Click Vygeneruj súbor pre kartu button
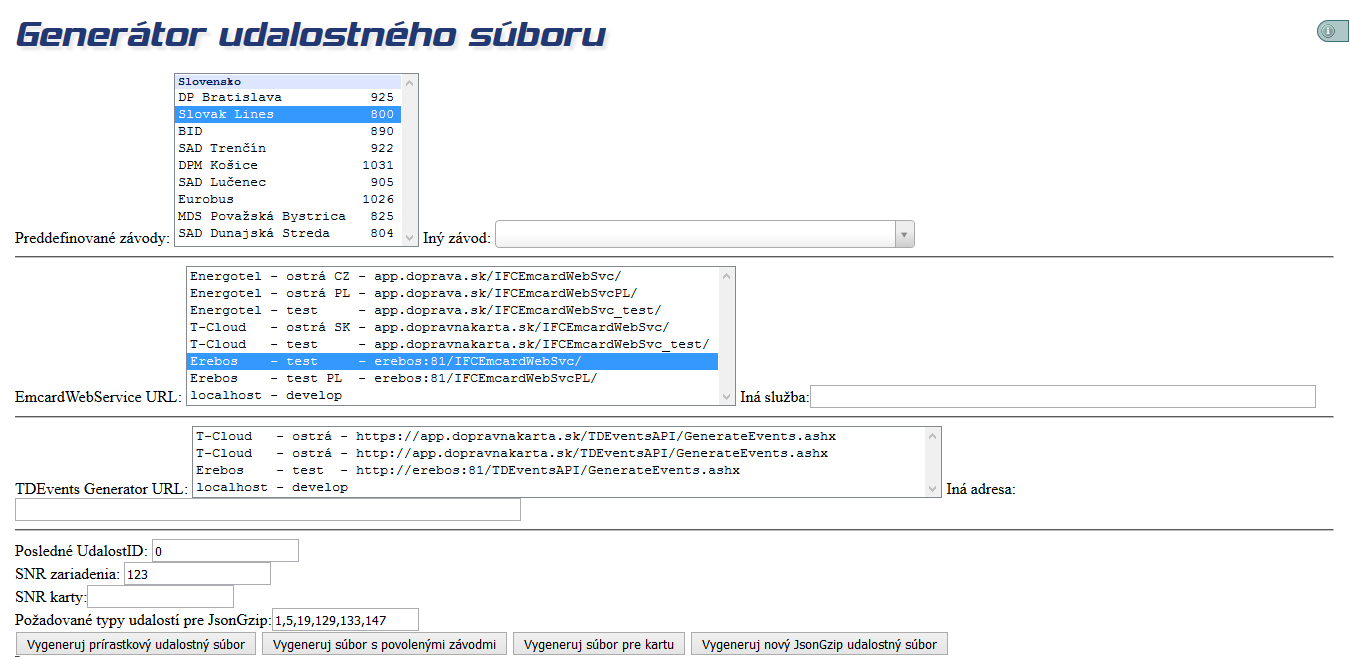 pos(599,644)
